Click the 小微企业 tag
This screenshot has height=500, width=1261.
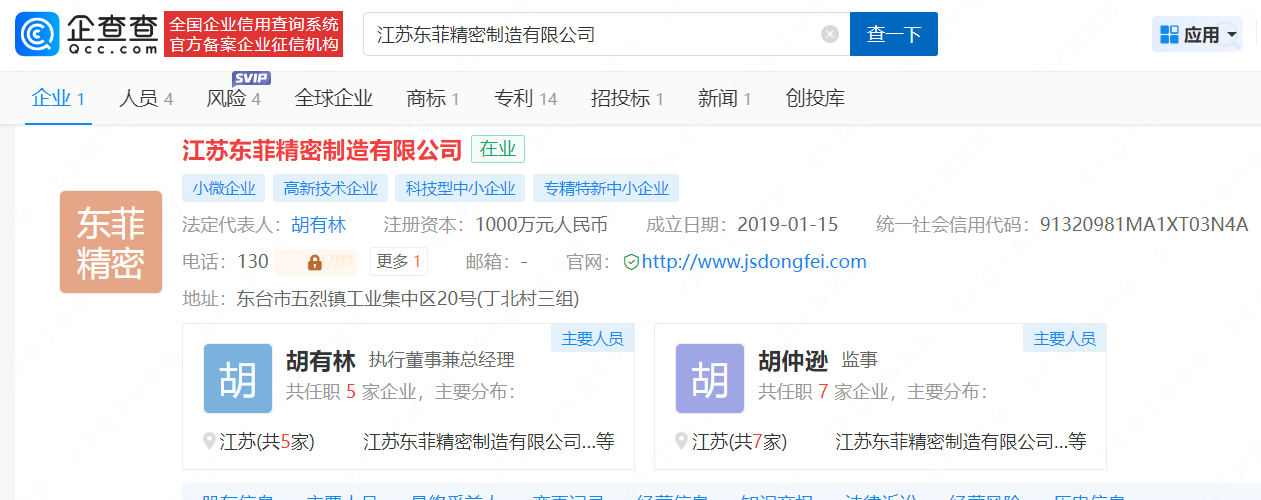click(224, 188)
